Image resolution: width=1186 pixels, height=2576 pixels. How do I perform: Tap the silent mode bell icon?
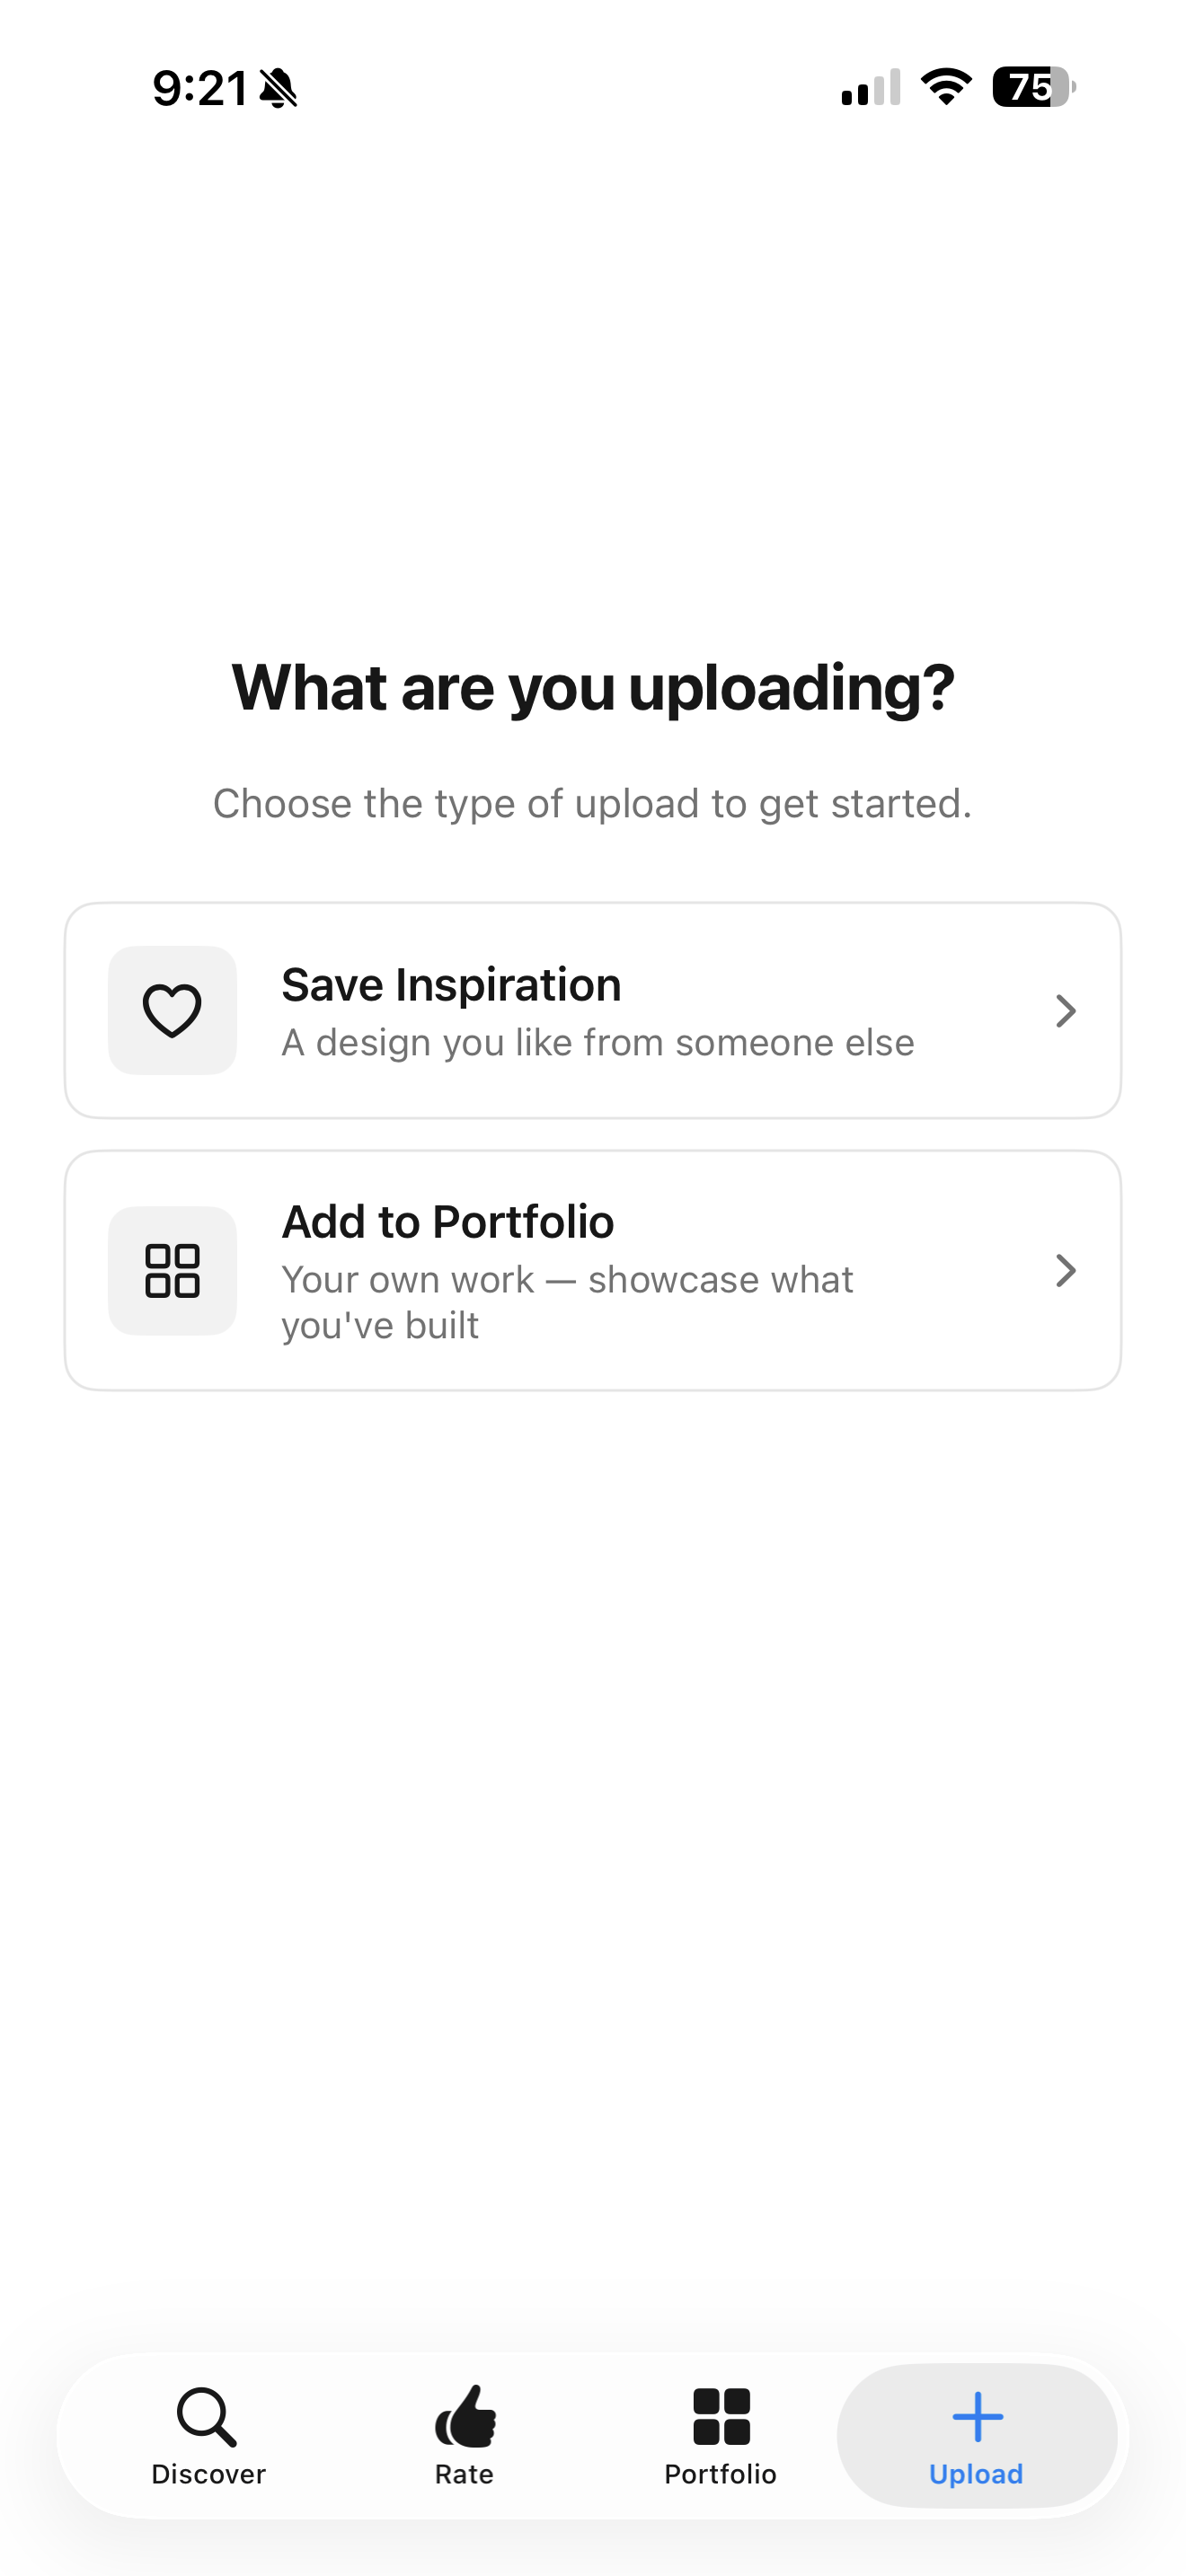(278, 88)
